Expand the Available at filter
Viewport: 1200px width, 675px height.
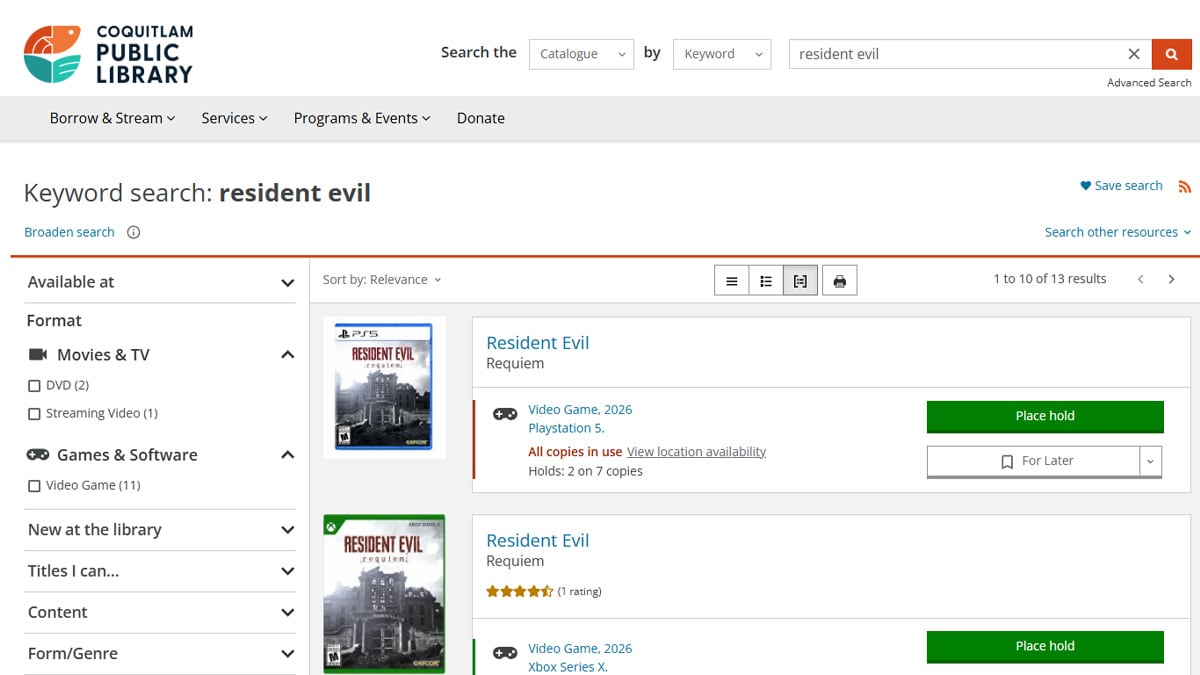tap(161, 282)
